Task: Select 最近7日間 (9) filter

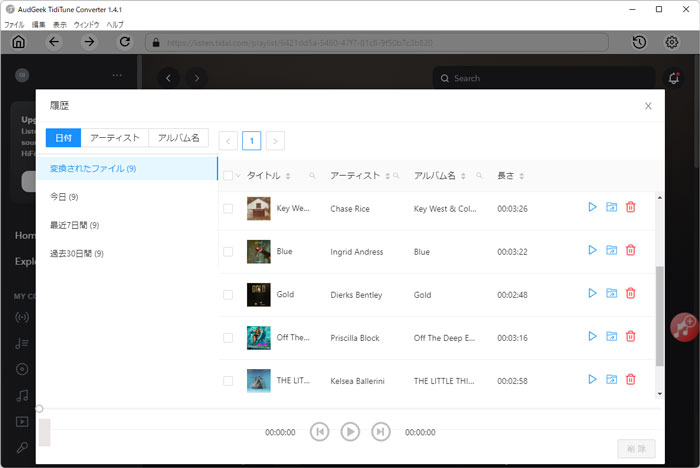Action: point(127,225)
